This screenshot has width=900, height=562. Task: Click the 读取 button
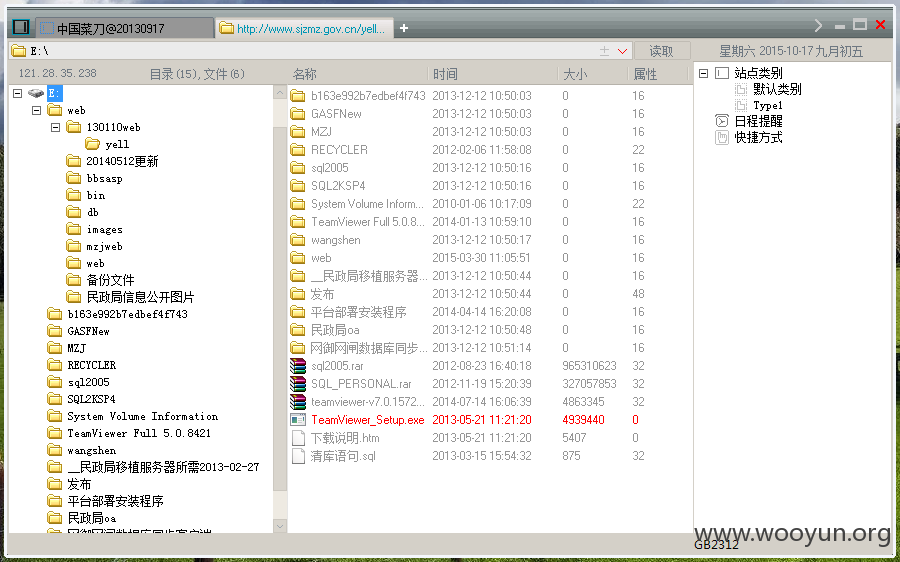click(x=661, y=51)
